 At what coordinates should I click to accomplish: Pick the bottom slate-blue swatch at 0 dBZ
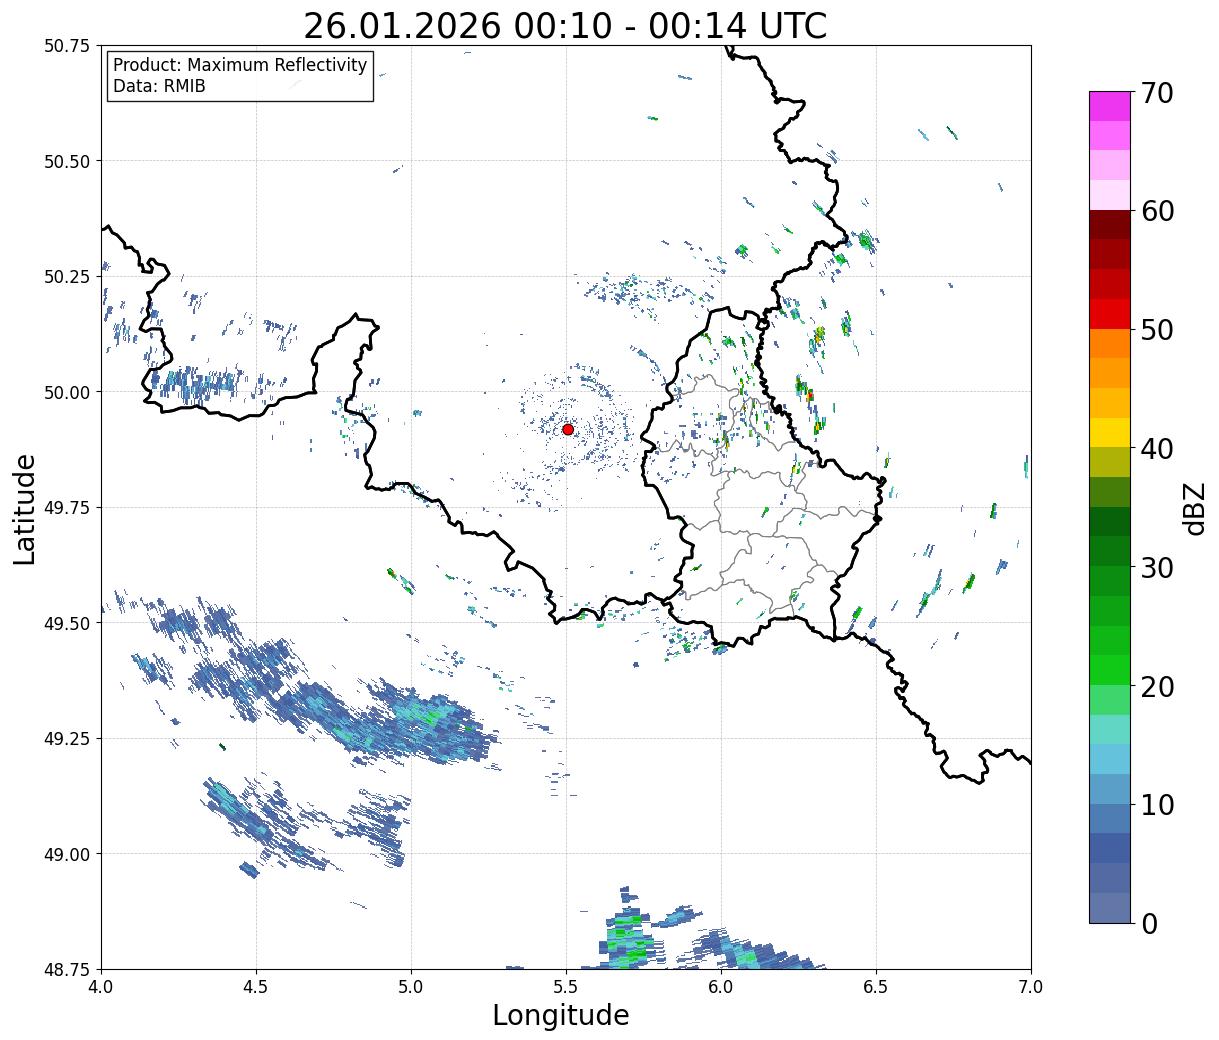click(1109, 907)
